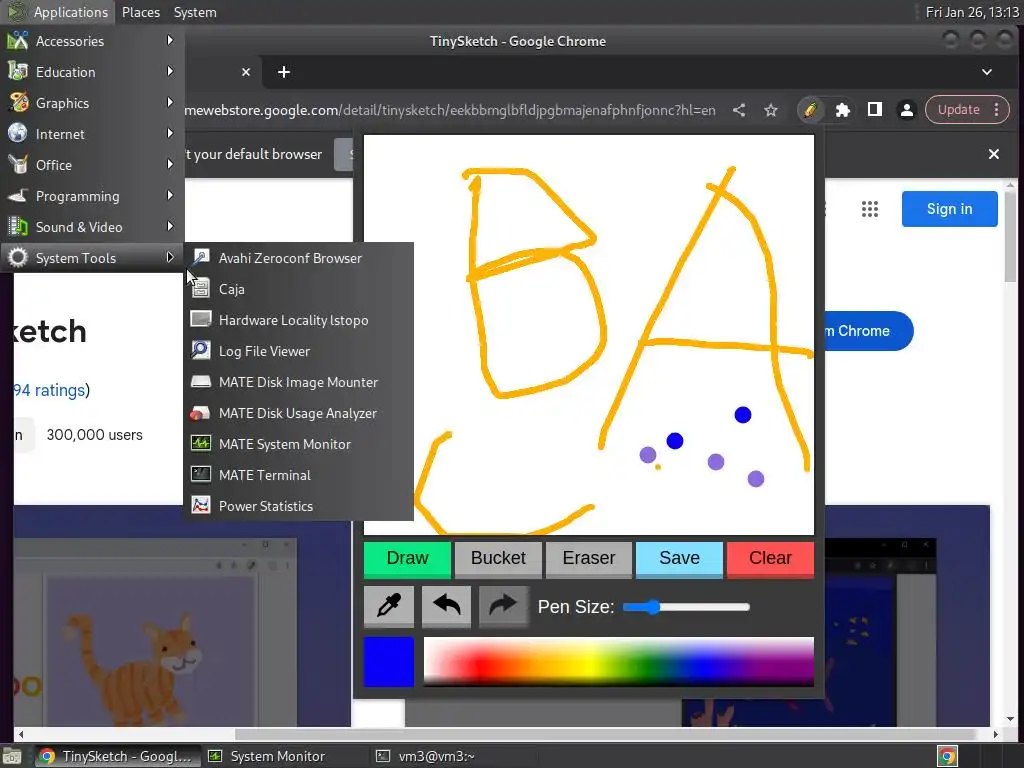
Task: Launch MATE Disk Image Mounter
Action: coord(299,382)
